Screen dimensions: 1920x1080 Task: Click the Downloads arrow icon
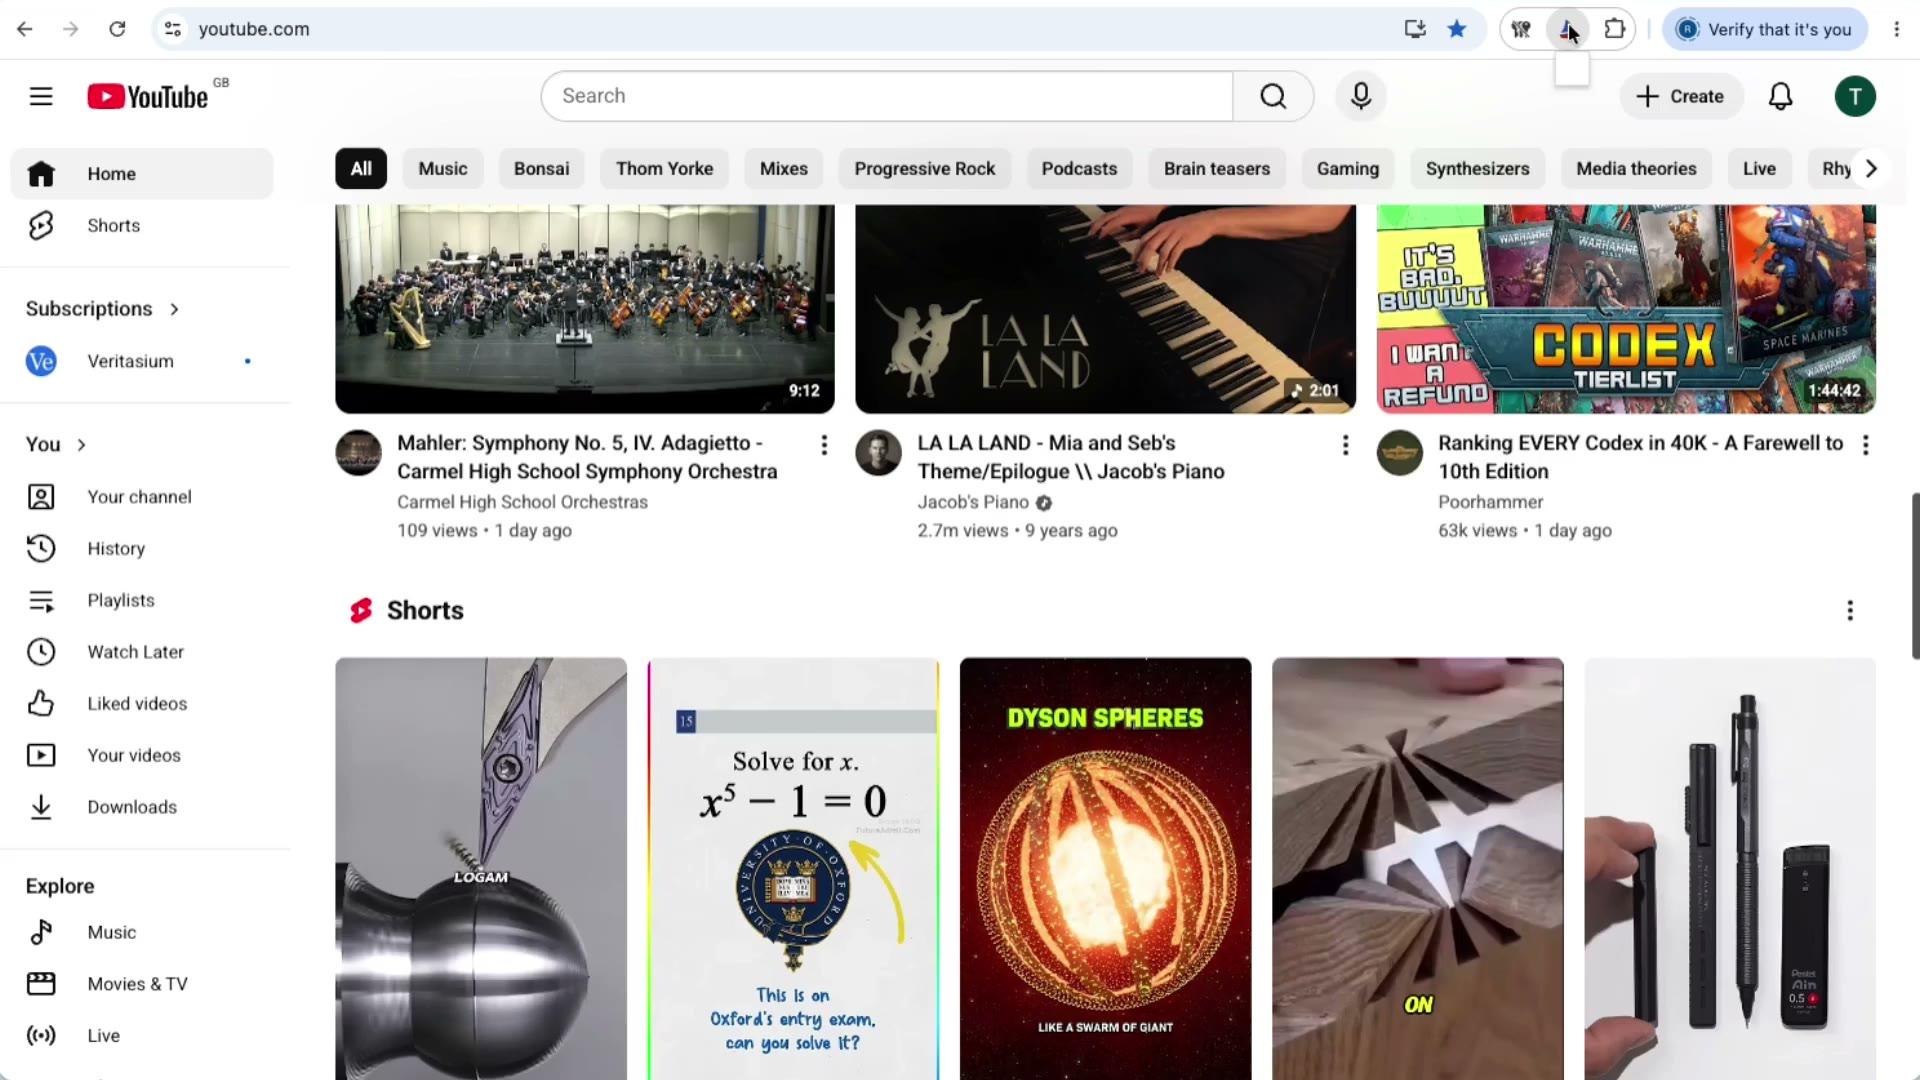(41, 807)
